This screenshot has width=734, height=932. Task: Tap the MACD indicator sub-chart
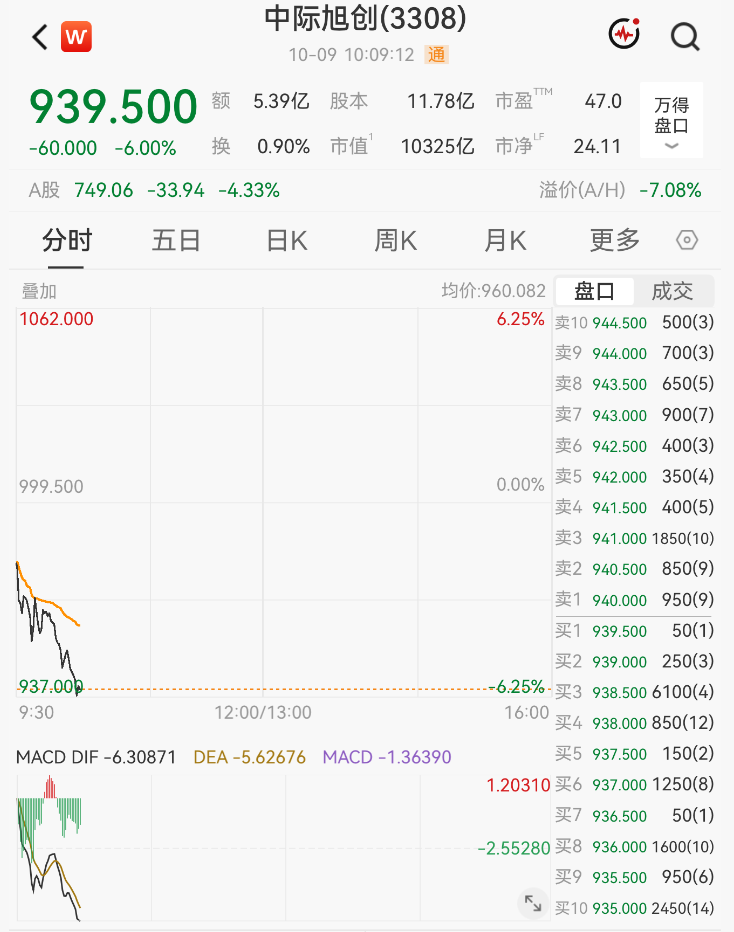pyautogui.click(x=283, y=848)
